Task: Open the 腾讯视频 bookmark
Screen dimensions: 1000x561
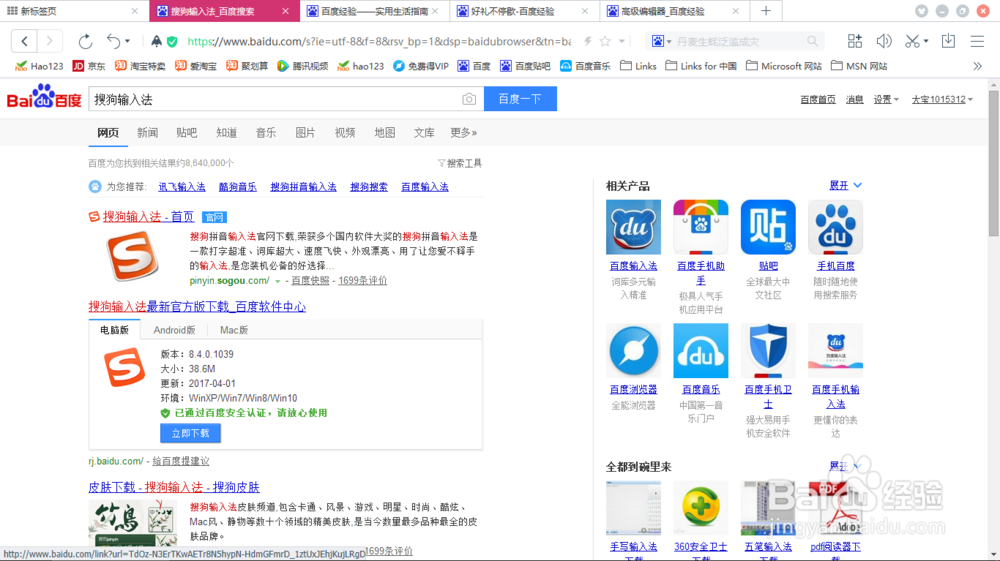Action: [302, 66]
